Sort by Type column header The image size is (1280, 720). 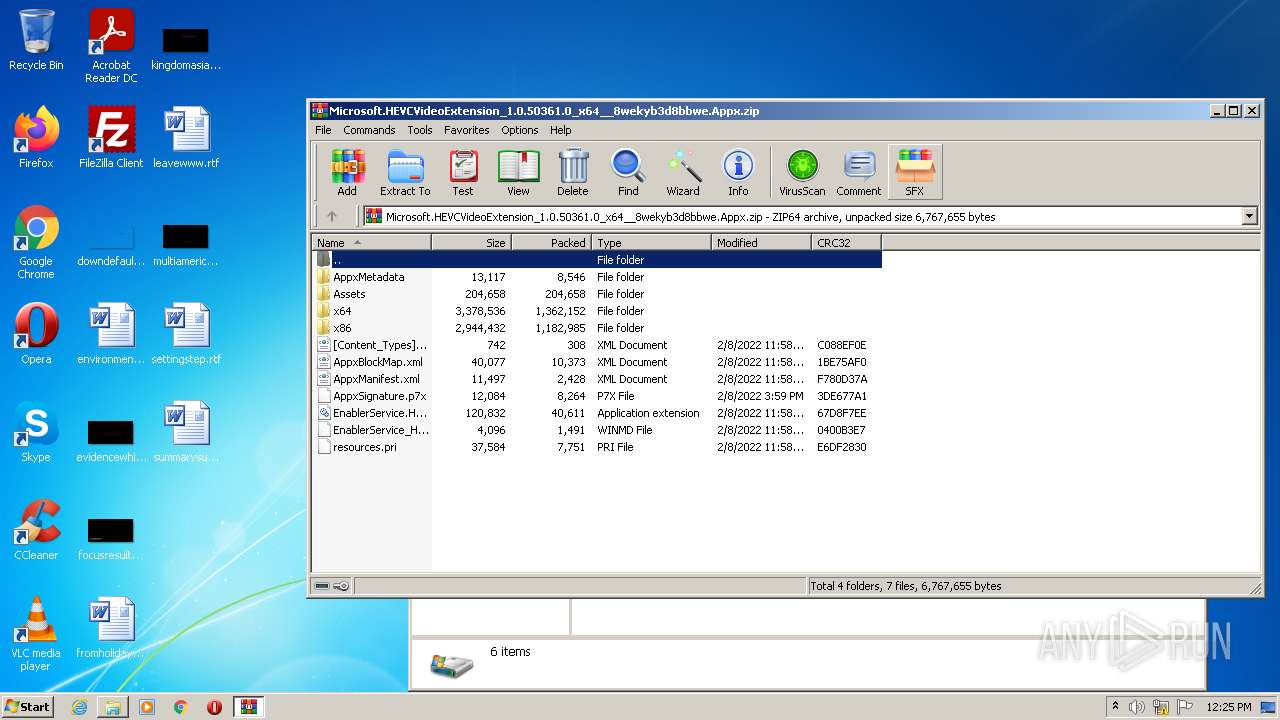coord(652,242)
